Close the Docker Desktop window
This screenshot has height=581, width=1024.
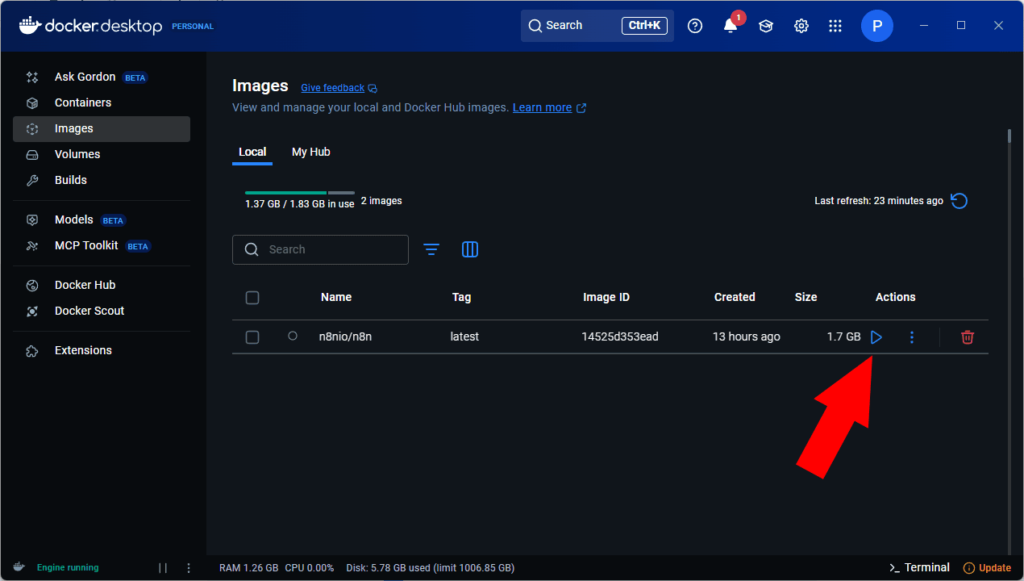[x=998, y=25]
